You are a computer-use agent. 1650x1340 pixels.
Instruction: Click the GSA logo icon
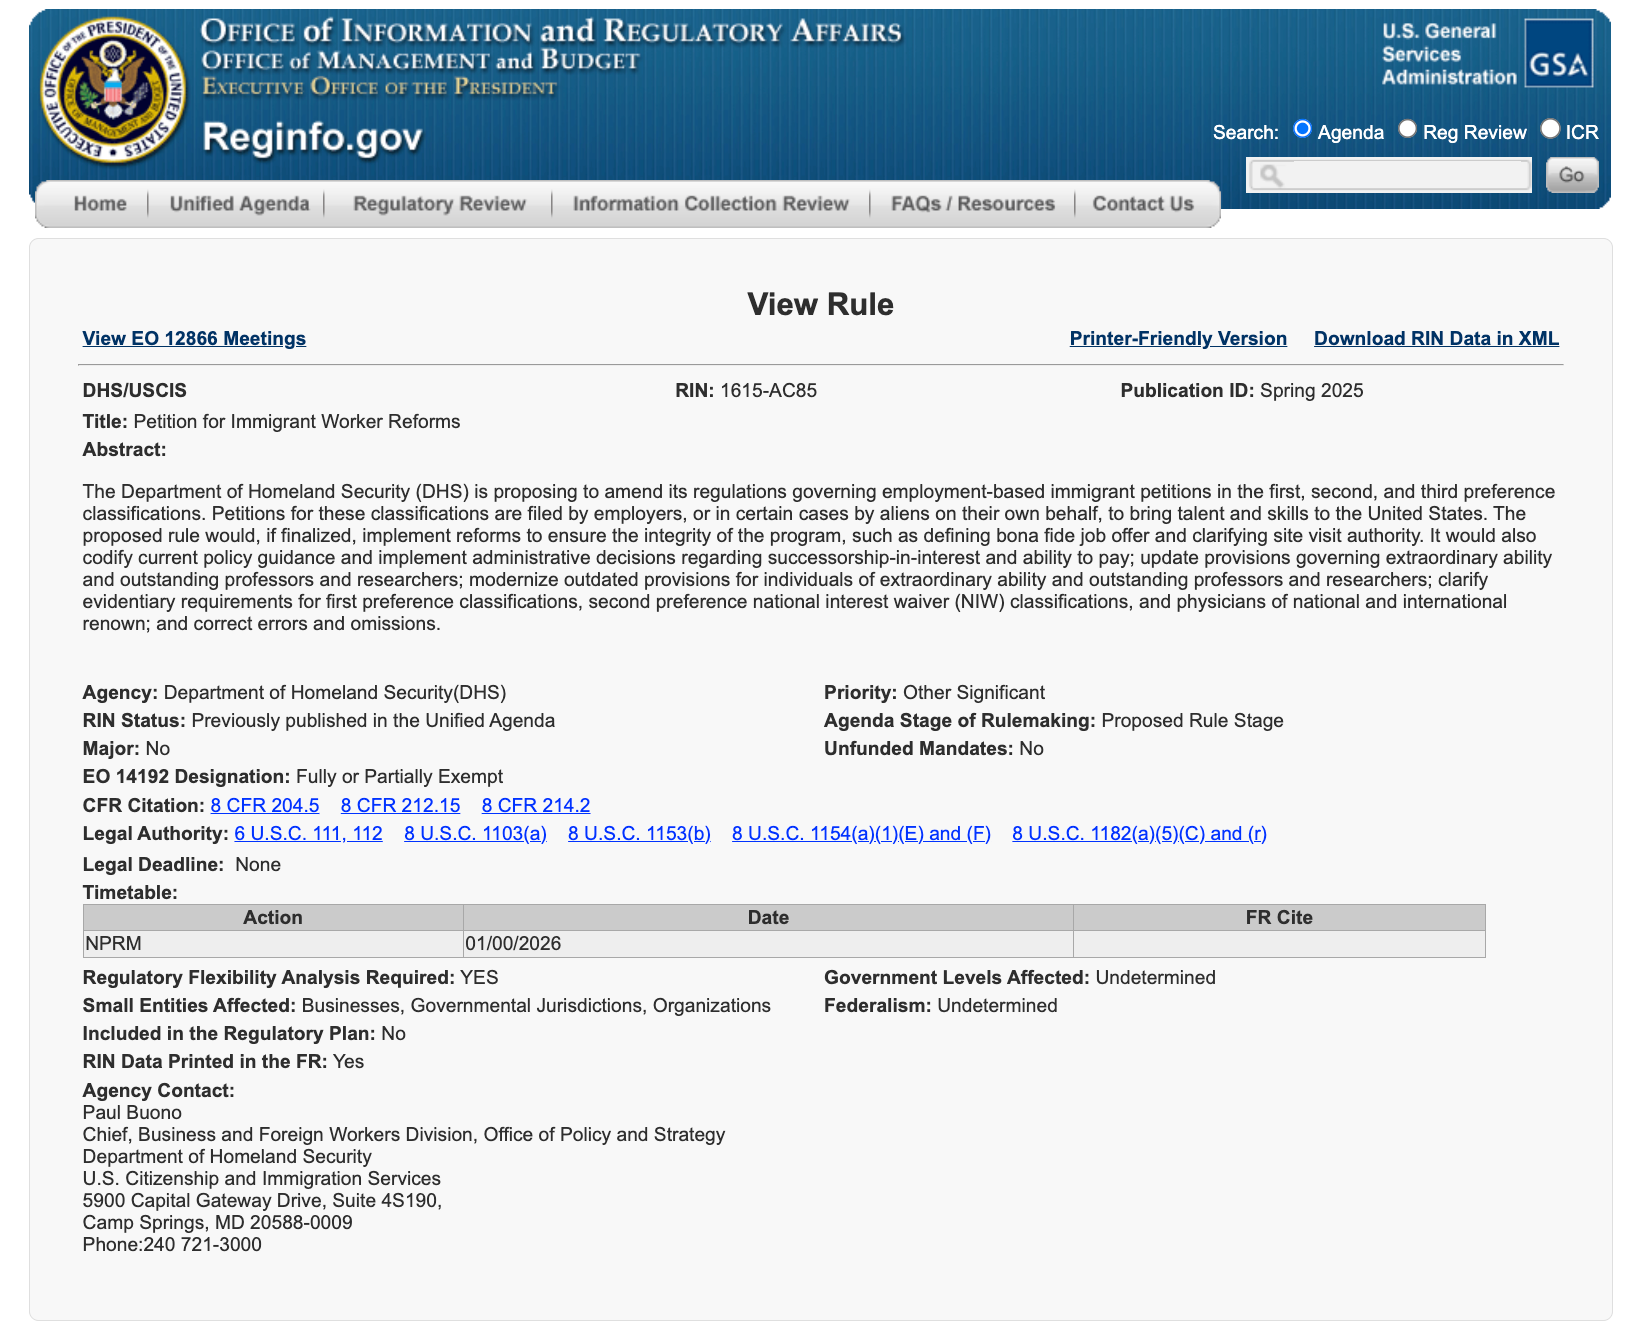(1558, 54)
